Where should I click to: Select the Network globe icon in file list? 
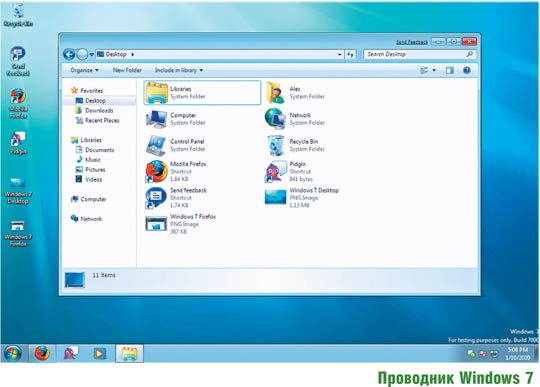click(x=276, y=119)
